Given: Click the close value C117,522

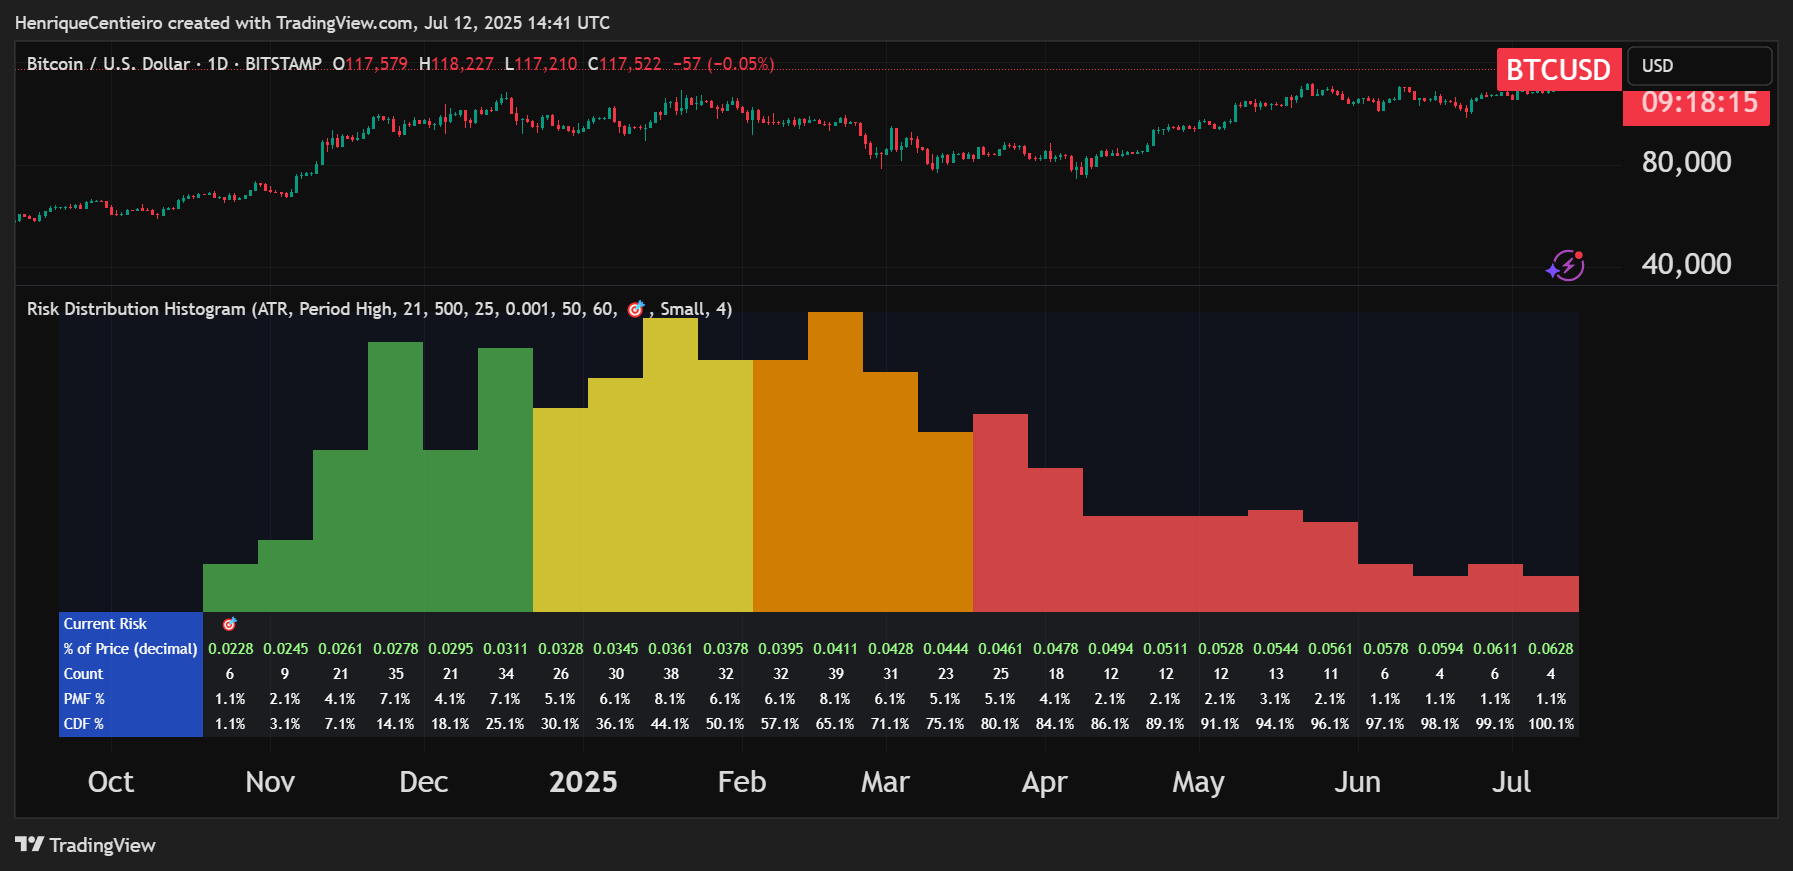Looking at the screenshot, I should click(x=625, y=64).
